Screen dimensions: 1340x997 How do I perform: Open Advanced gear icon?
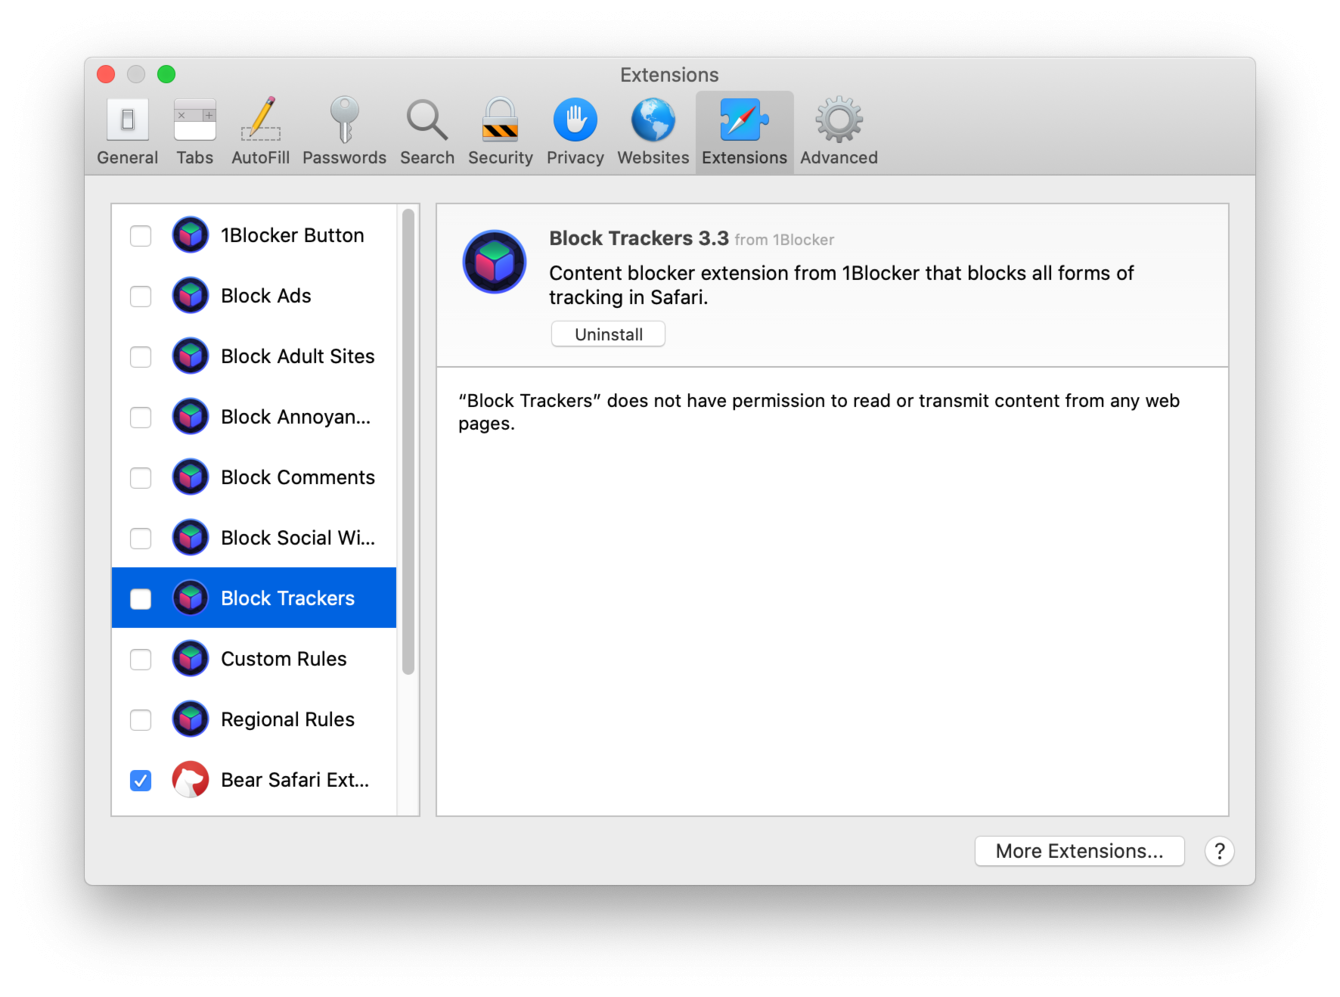[838, 121]
